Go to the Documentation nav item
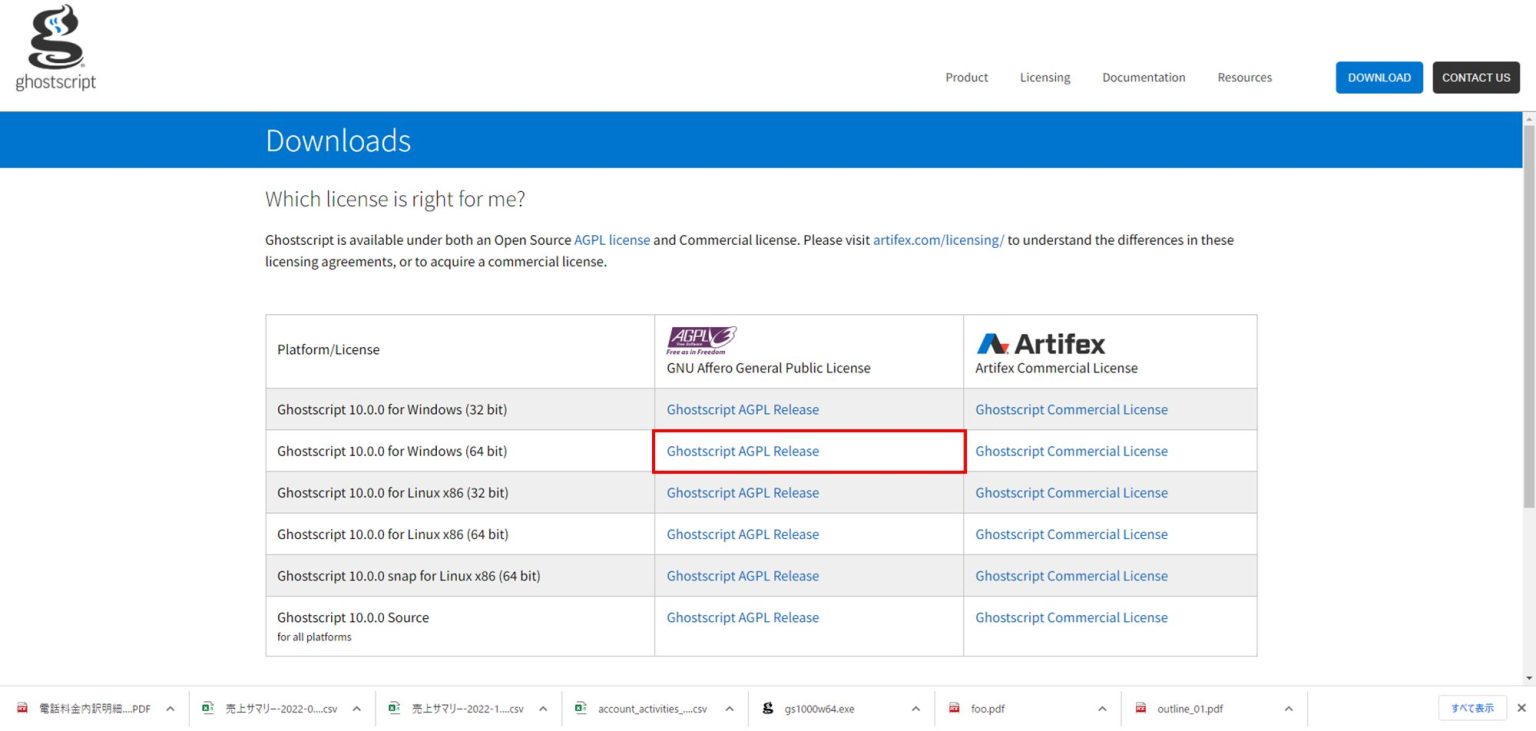 tap(1143, 78)
